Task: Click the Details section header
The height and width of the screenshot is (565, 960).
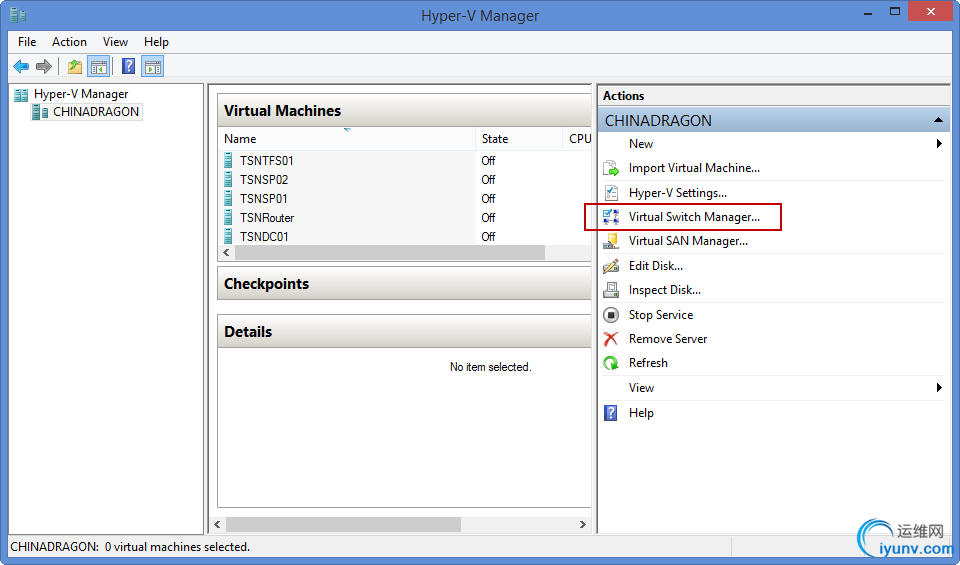Action: click(x=405, y=332)
